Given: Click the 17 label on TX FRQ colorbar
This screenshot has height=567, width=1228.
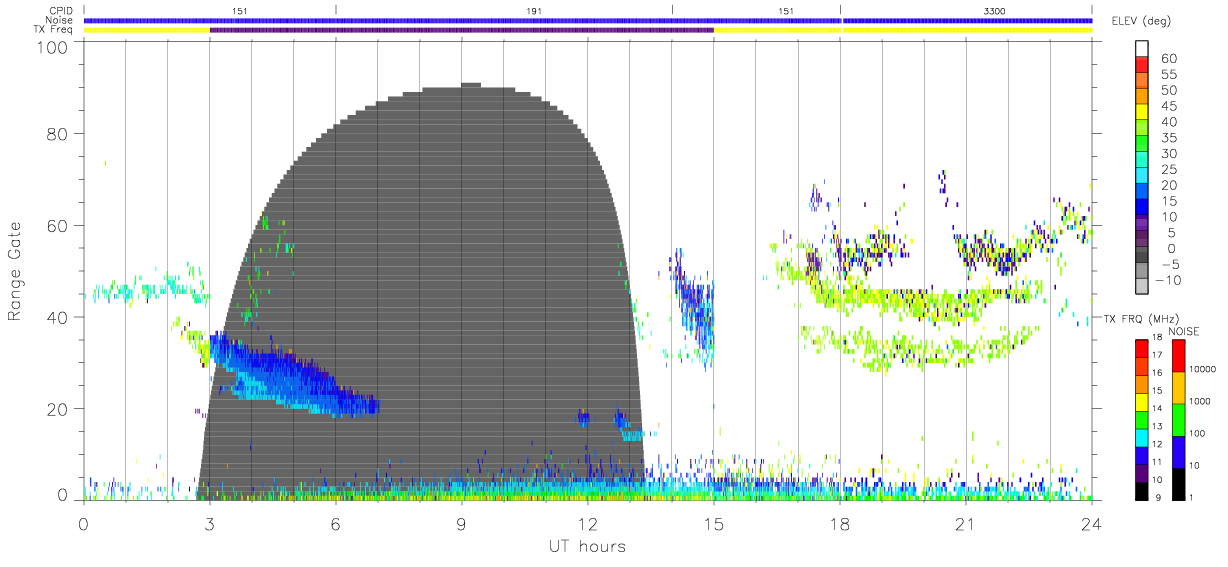Looking at the screenshot, I should click(1155, 355).
